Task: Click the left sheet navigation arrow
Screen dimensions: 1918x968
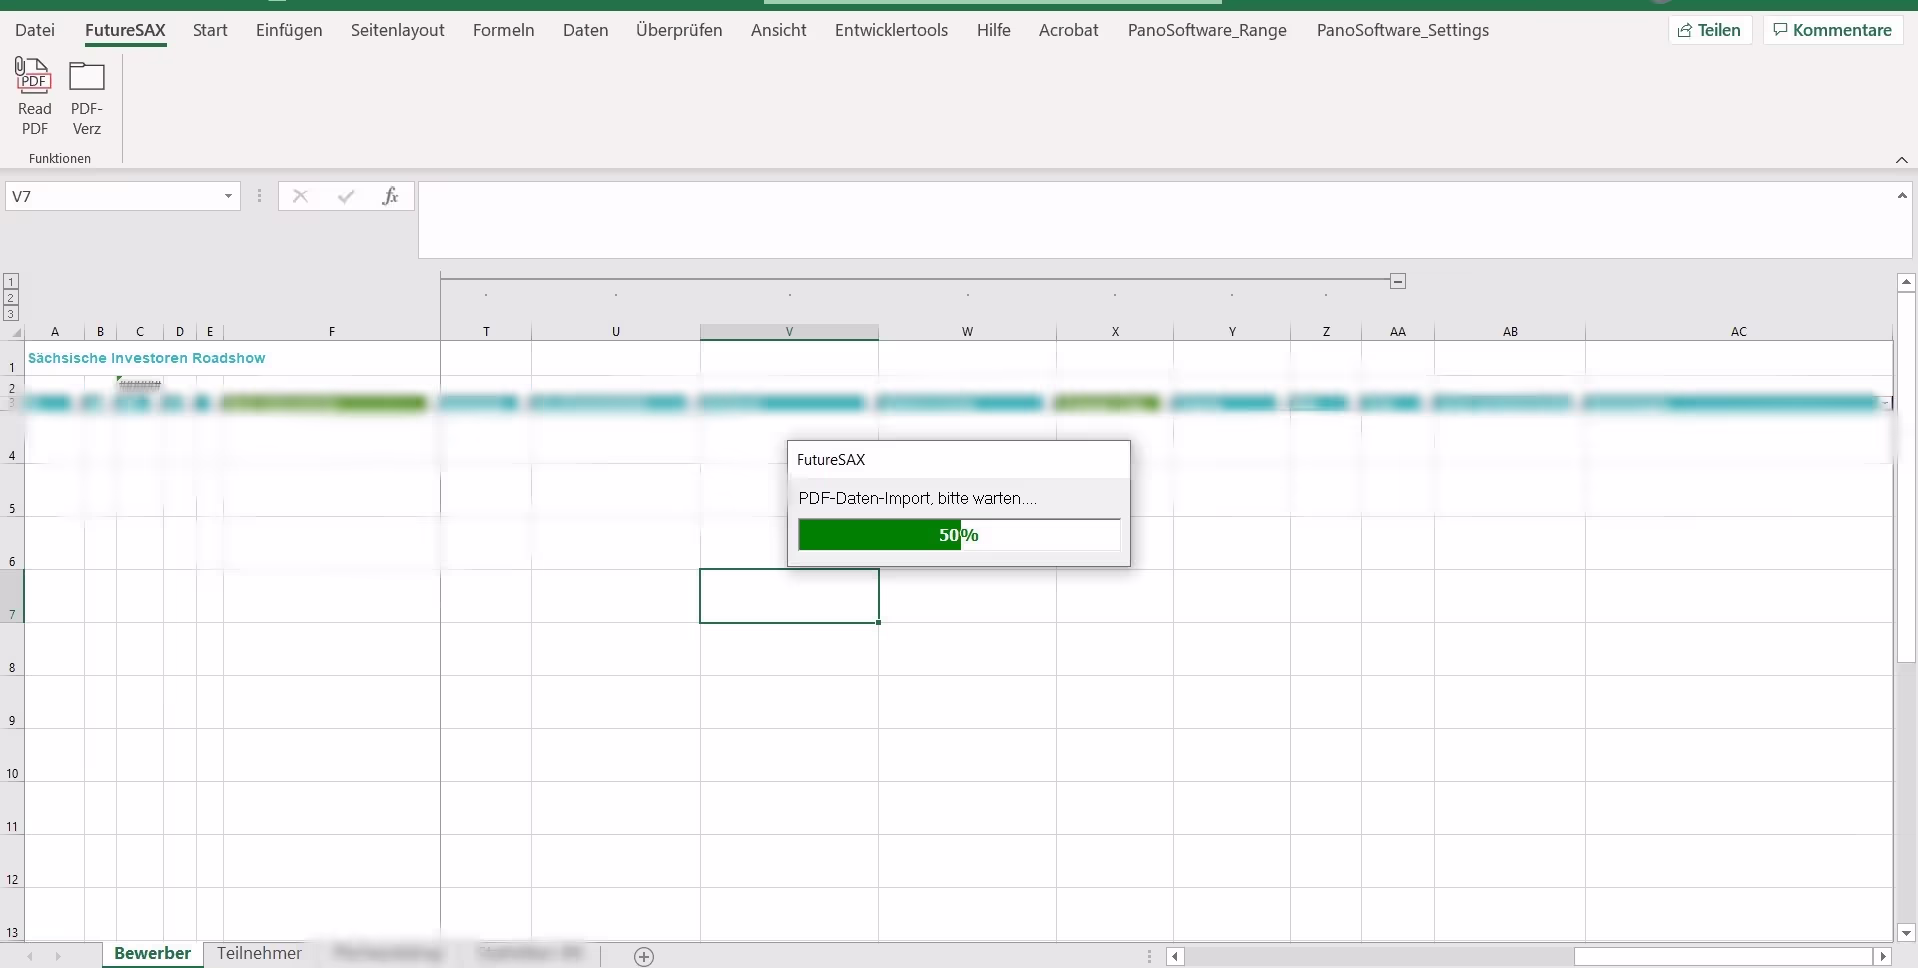Action: (29, 956)
